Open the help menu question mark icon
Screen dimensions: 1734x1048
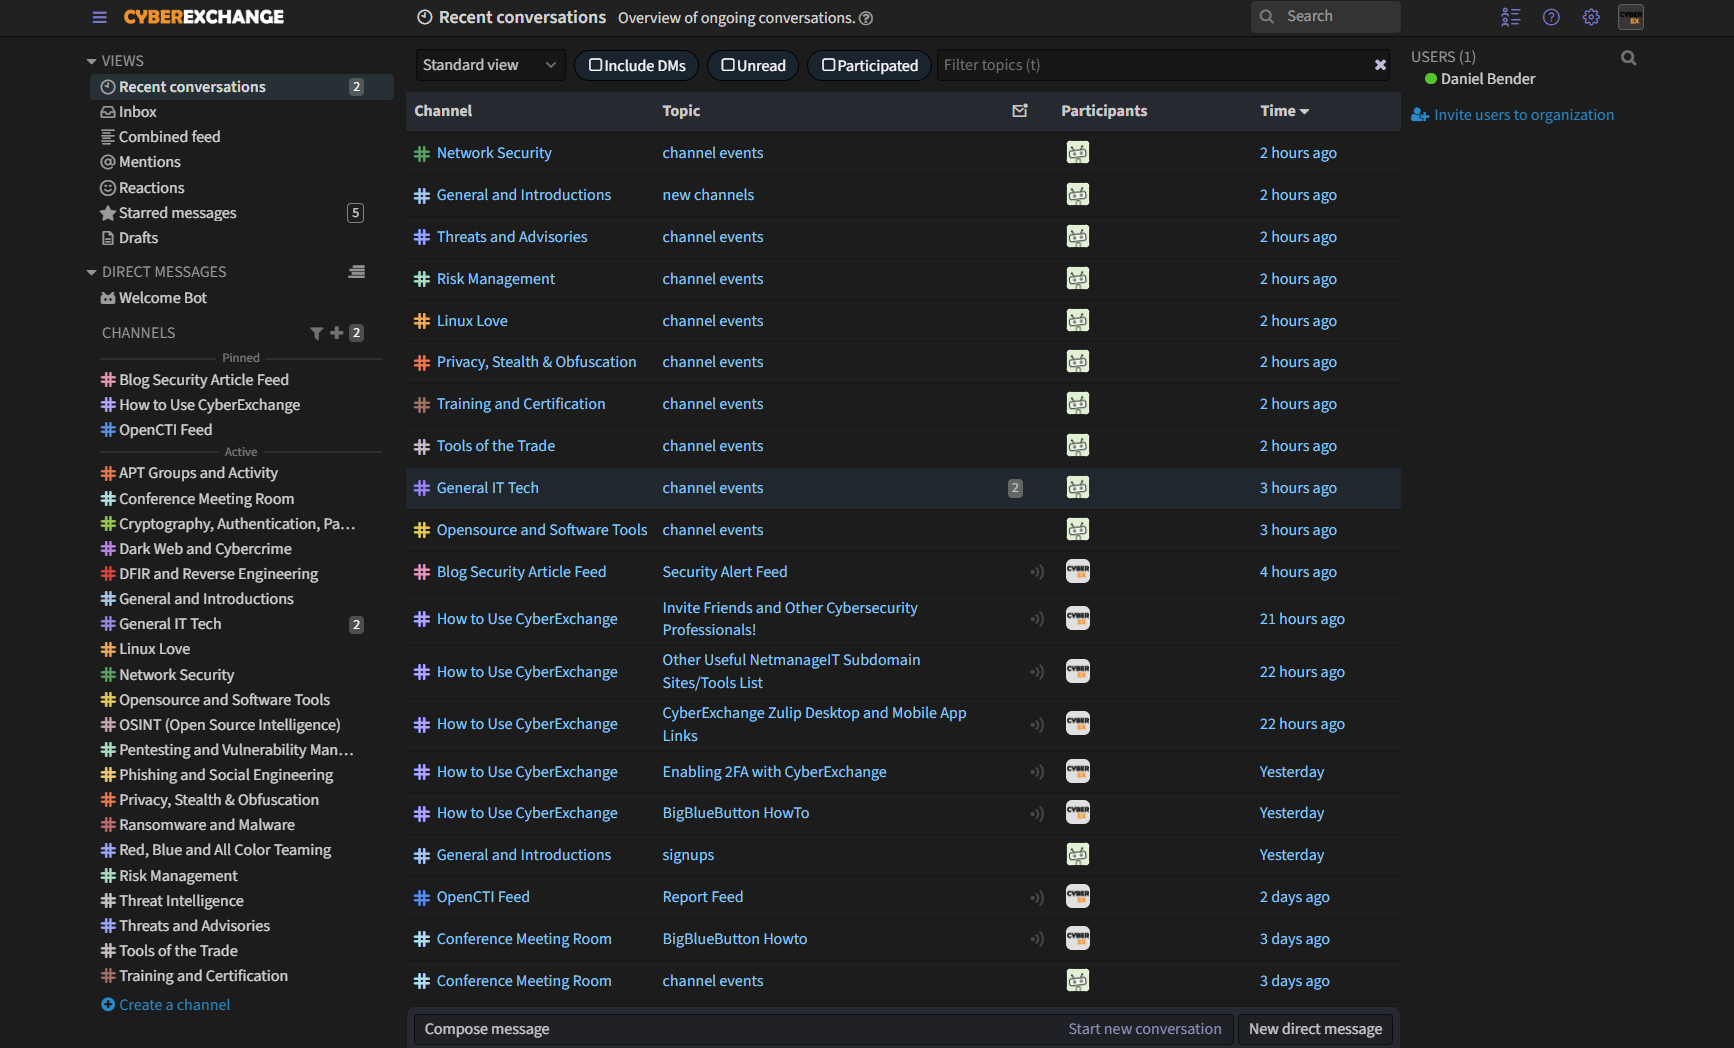click(1551, 17)
